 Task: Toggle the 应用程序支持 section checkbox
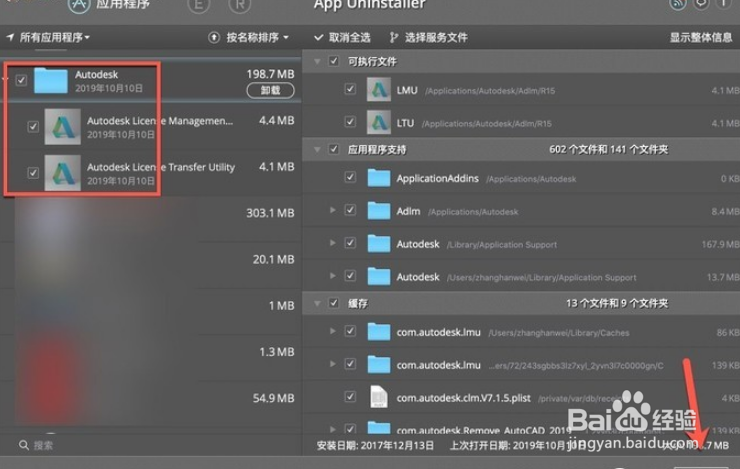pos(334,149)
